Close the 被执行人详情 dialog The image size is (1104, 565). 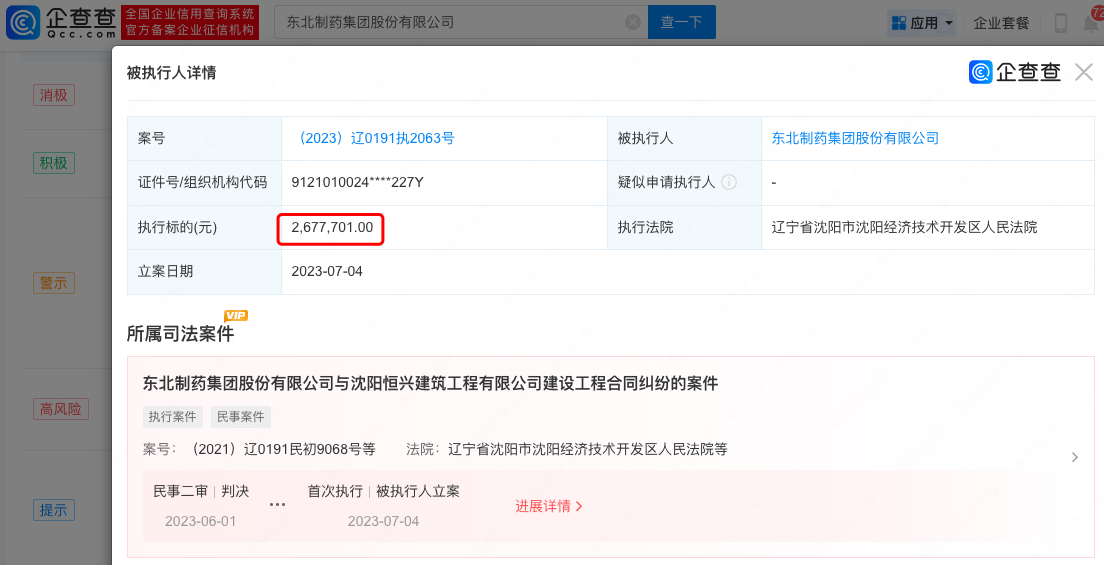click(x=1084, y=72)
